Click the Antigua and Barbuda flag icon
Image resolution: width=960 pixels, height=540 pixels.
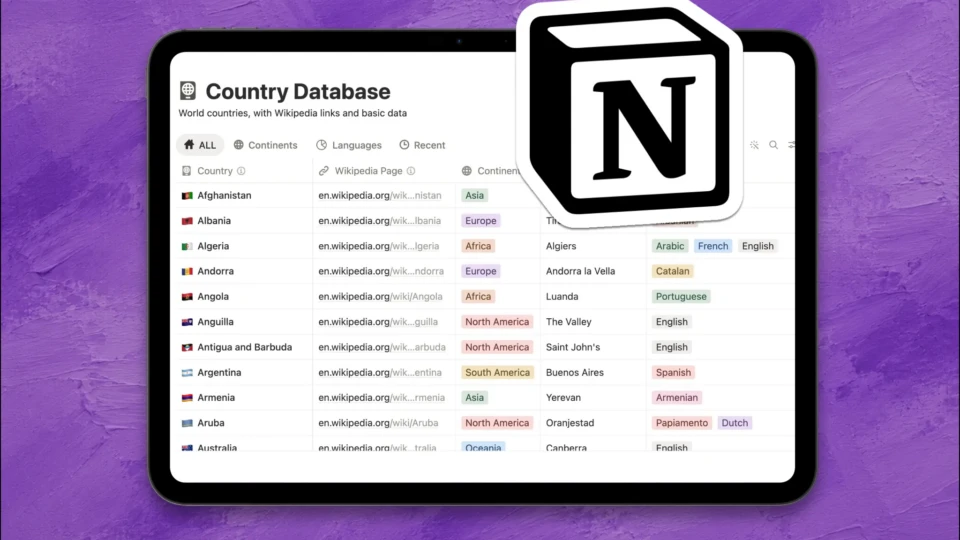[x=187, y=347]
